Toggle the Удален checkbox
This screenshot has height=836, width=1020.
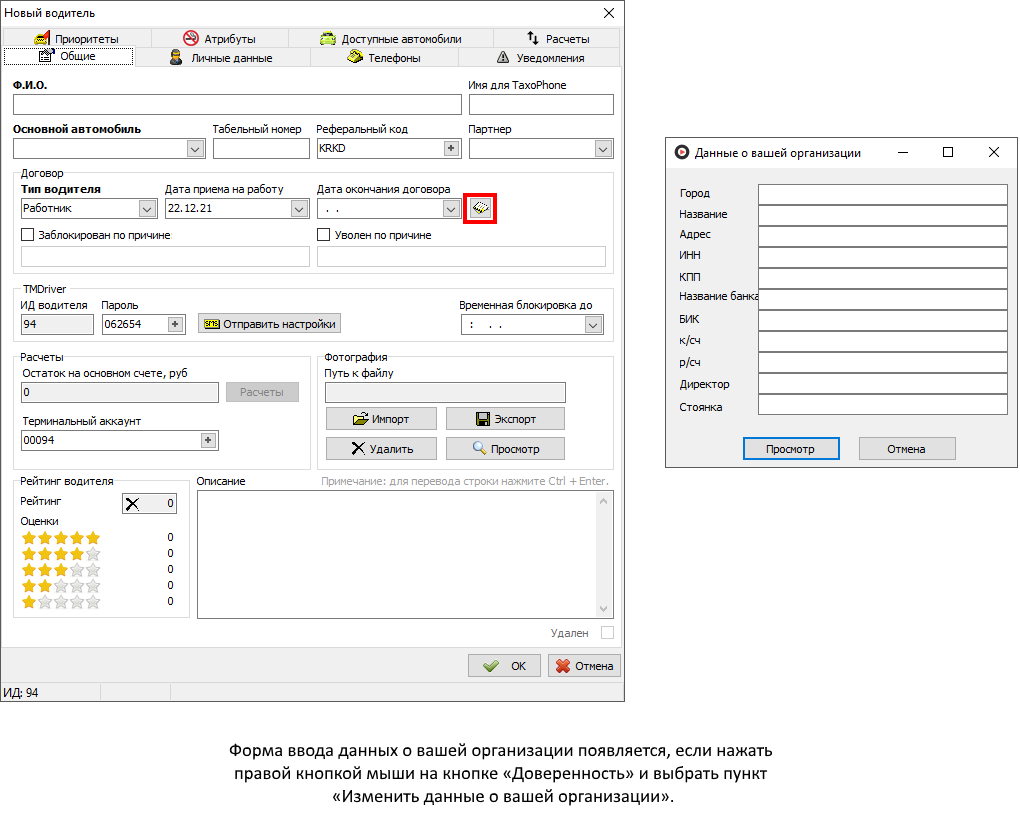point(606,633)
